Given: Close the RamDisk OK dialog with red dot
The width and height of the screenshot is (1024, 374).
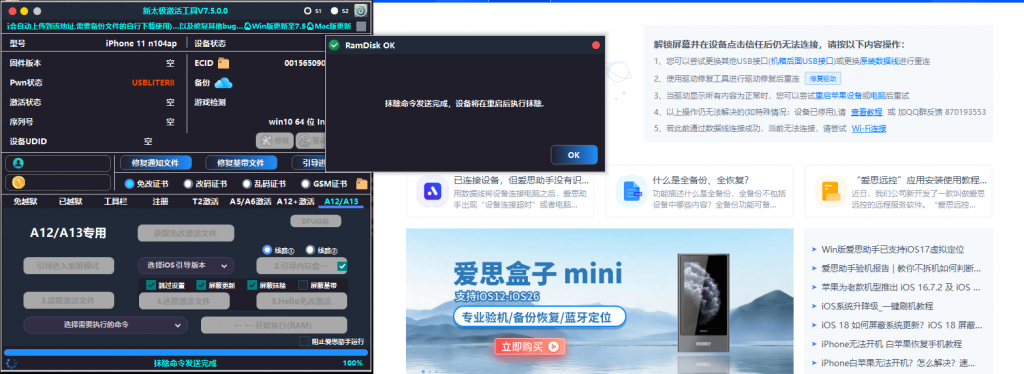Looking at the screenshot, I should pyautogui.click(x=596, y=45).
